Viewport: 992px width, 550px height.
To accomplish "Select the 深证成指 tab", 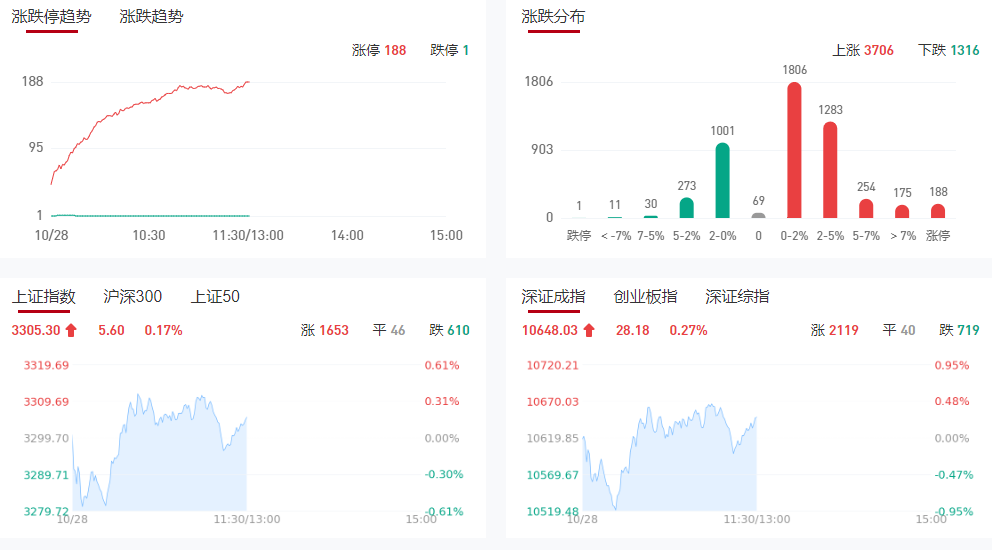I will (553, 297).
